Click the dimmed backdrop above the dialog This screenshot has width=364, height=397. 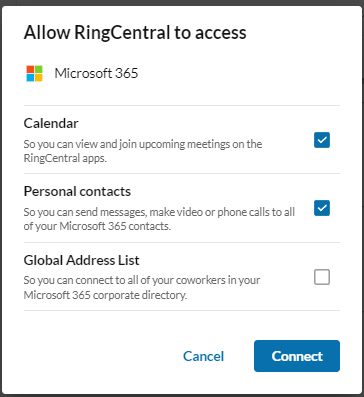click(x=182, y=2)
